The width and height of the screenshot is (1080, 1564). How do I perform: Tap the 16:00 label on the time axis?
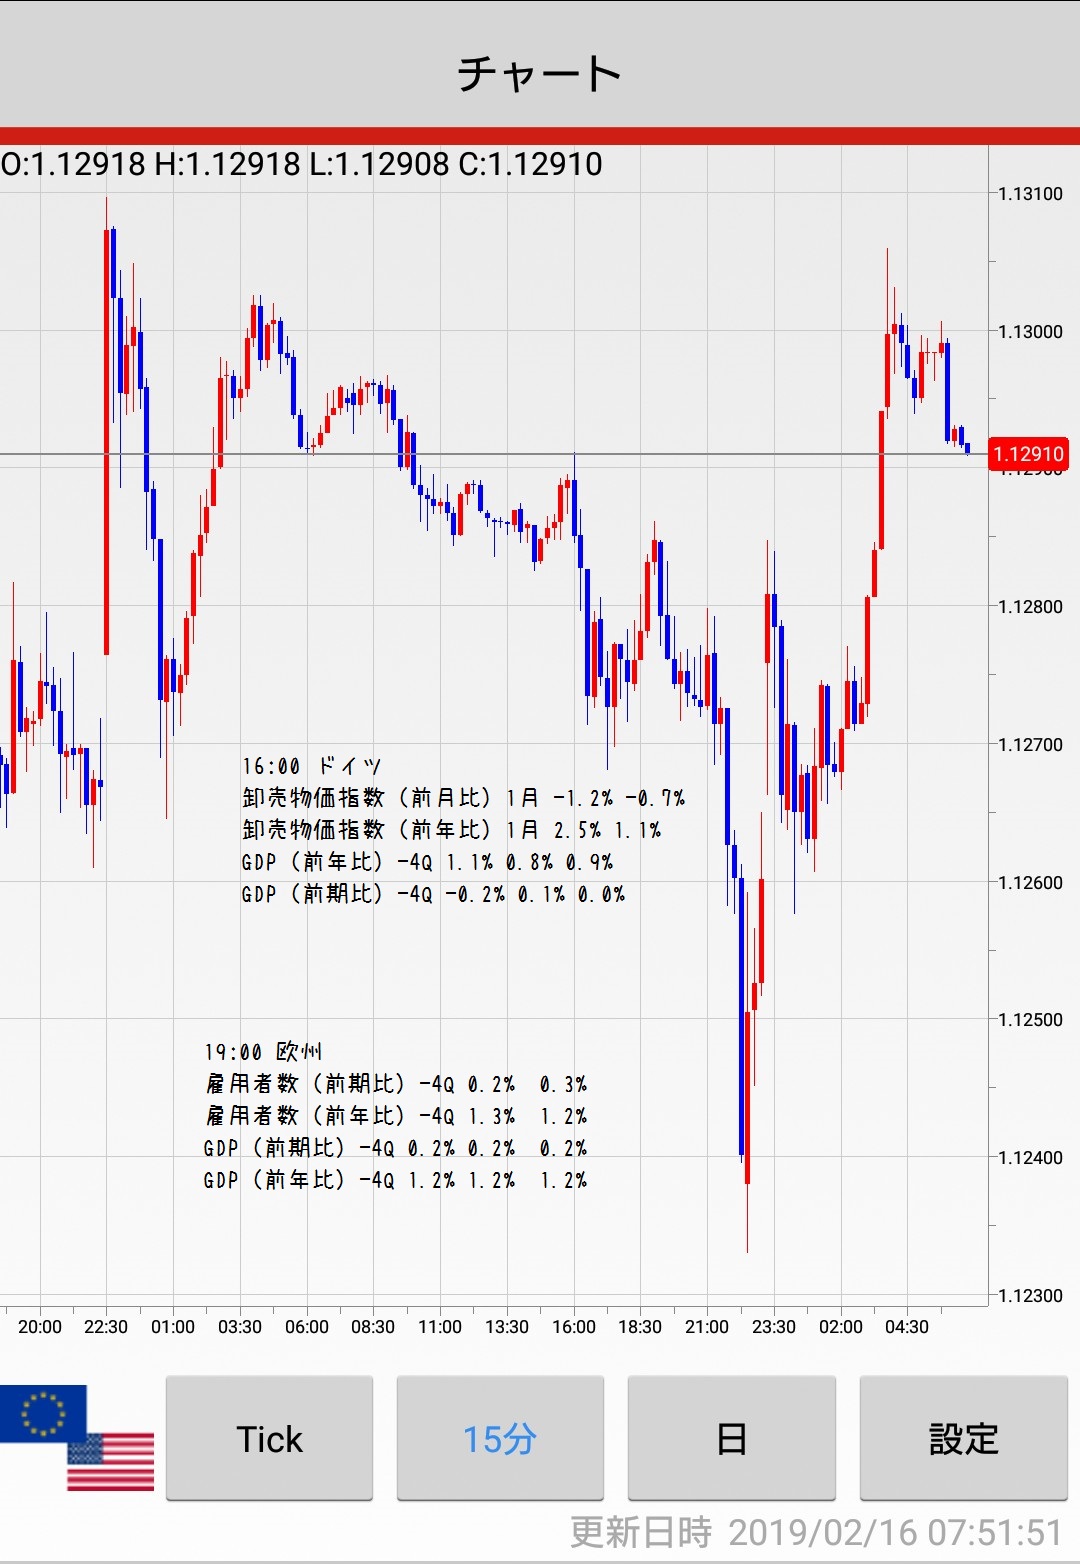pos(573,1327)
